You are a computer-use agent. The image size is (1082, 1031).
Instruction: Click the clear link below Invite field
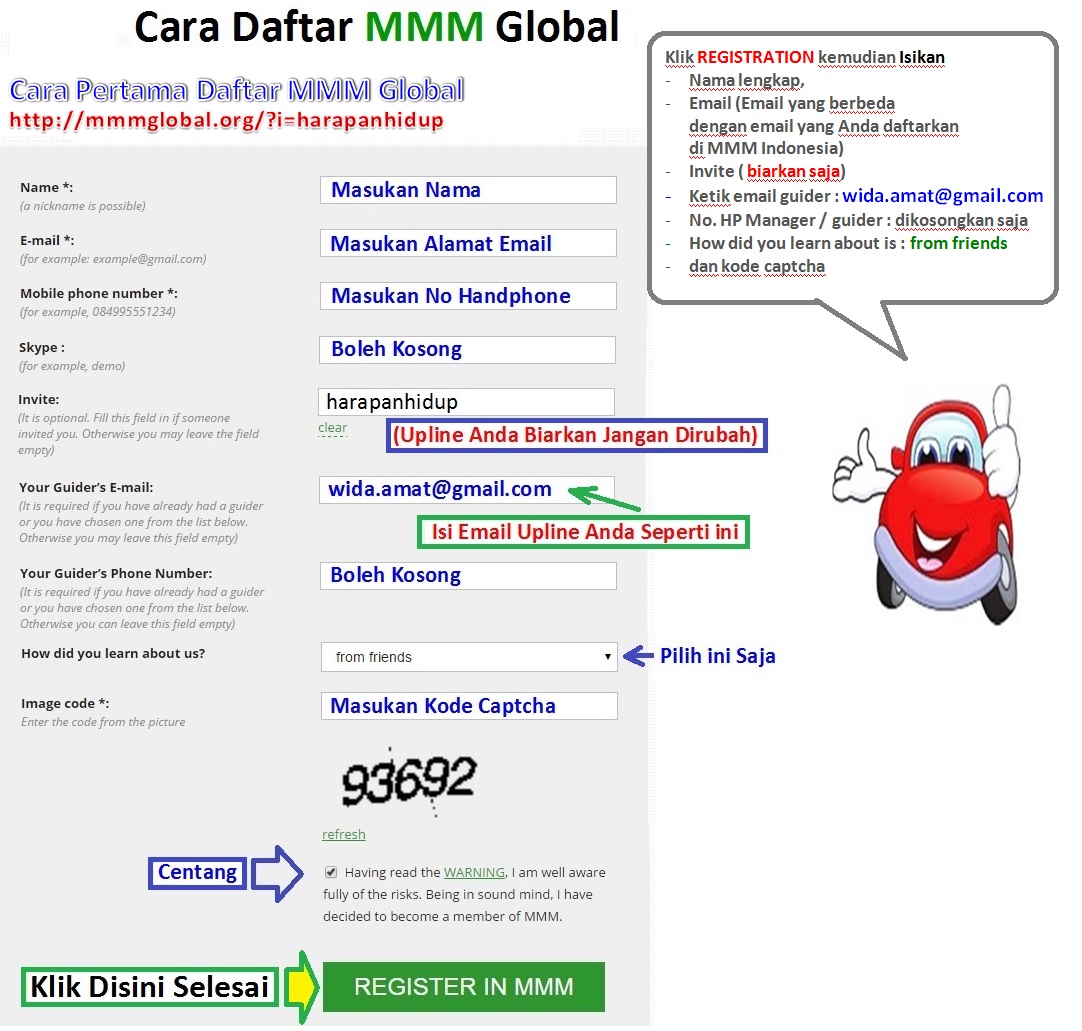tap(331, 427)
